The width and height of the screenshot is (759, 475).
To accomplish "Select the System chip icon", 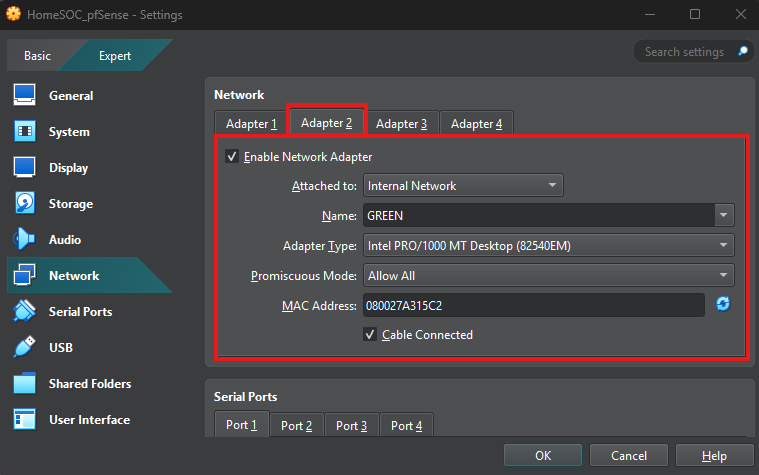I will click(x=25, y=132).
